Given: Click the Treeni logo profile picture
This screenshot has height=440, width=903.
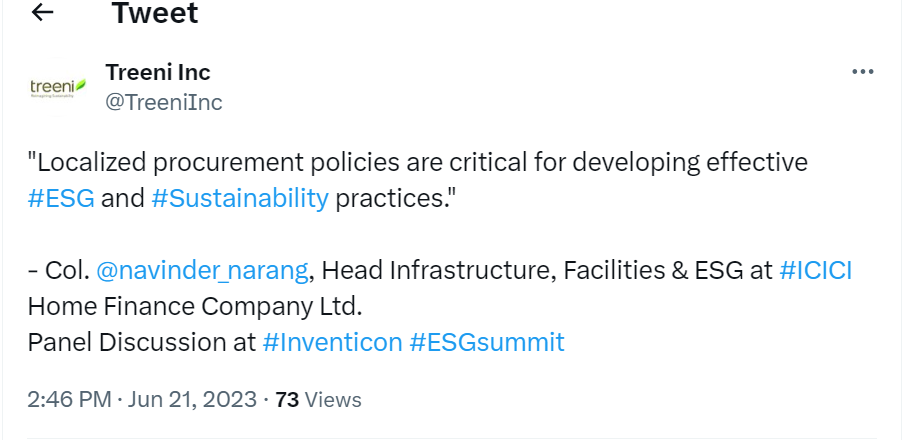Looking at the screenshot, I should coord(58,87).
